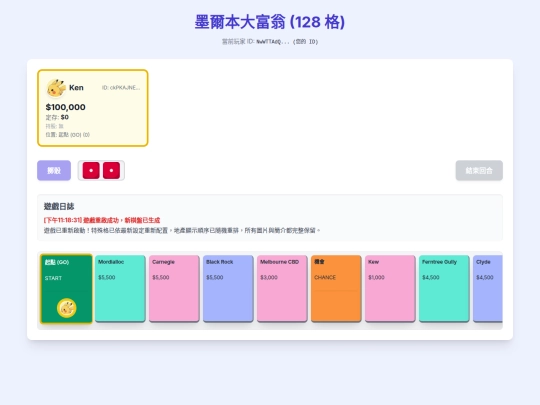Image resolution: width=540 pixels, height=405 pixels.
Task: Click the Pikachu token on START tile
Action: coord(66,308)
